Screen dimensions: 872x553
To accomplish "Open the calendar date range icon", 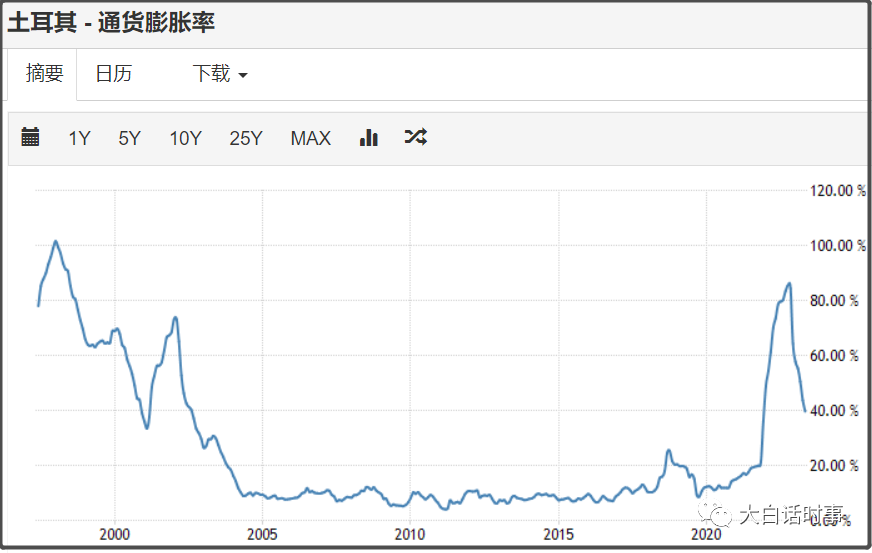I will [x=30, y=137].
